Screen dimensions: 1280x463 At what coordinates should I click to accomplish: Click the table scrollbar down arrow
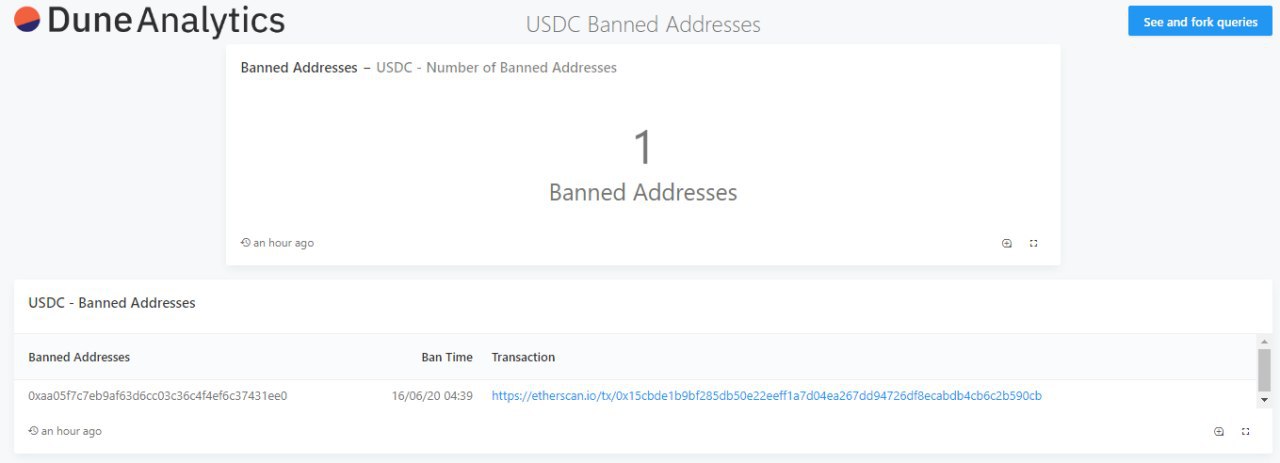pyautogui.click(x=1264, y=400)
